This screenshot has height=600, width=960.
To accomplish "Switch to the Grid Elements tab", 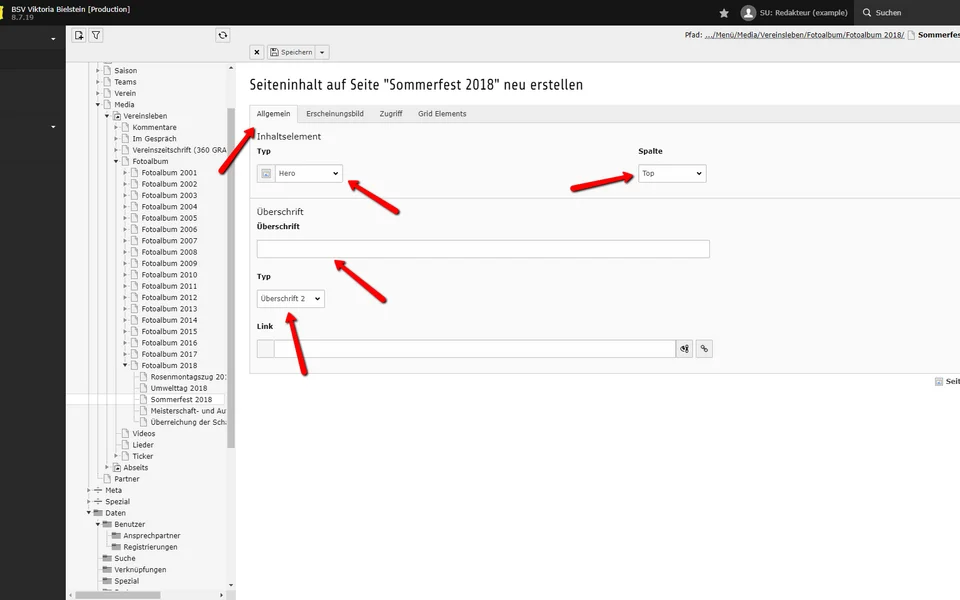I will point(442,114).
